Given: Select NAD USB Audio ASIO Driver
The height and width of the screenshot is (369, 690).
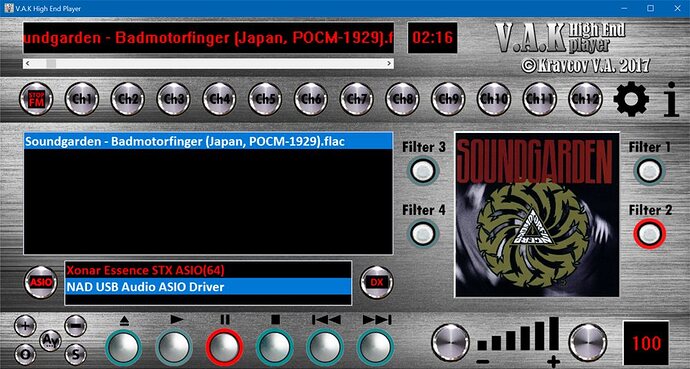Looking at the screenshot, I should pos(208,287).
